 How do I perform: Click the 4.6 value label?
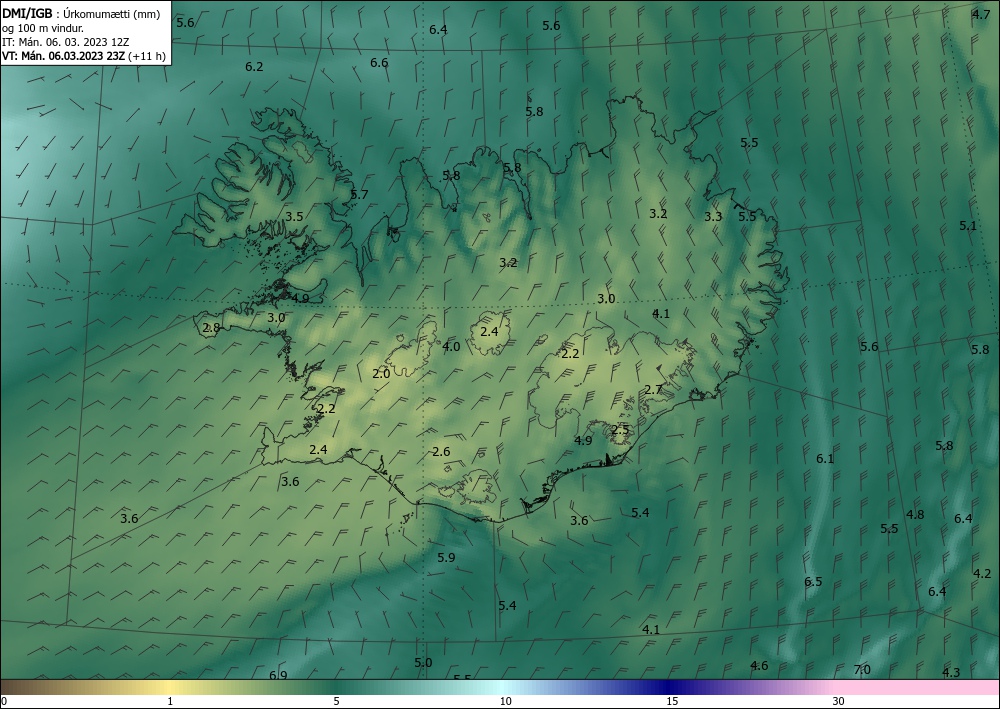point(759,666)
